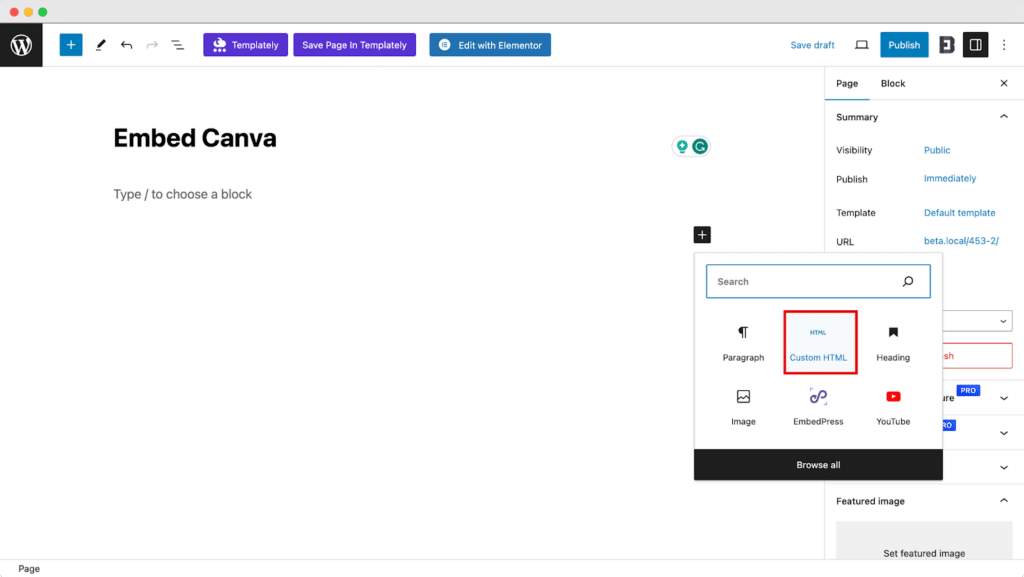Select the pencil Tools icon

coord(100,45)
